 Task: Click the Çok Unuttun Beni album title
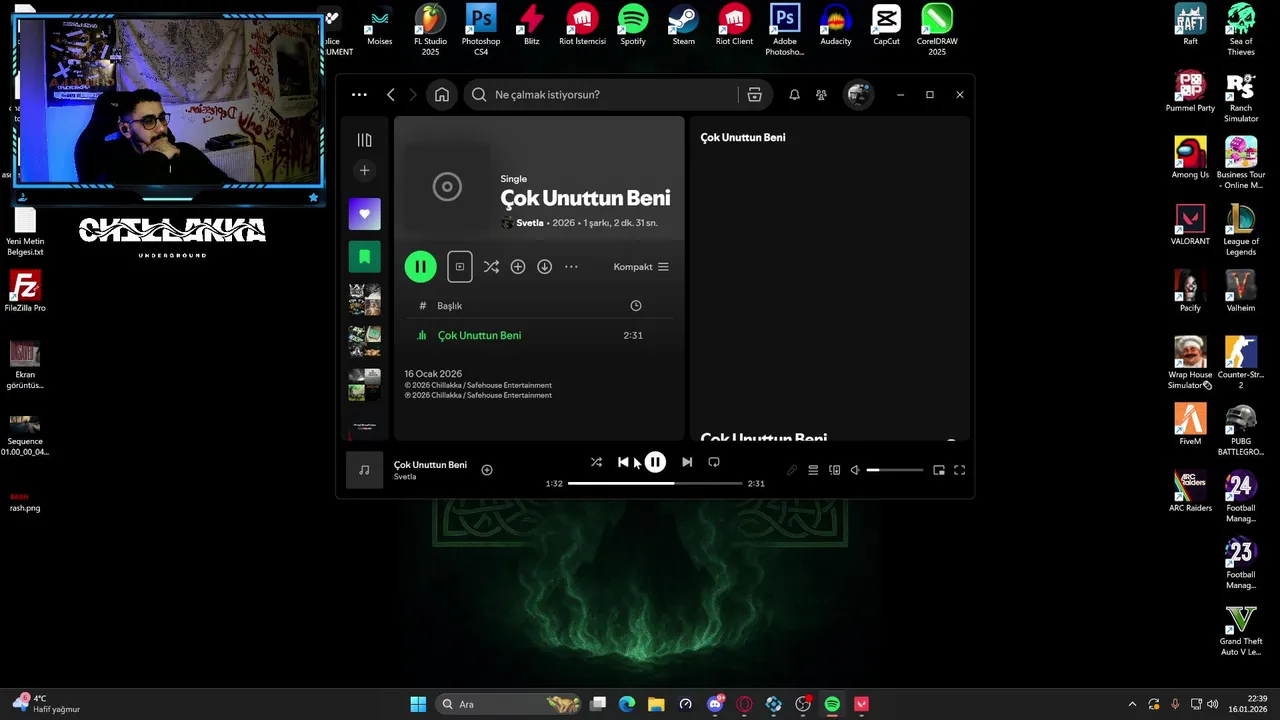585,199
